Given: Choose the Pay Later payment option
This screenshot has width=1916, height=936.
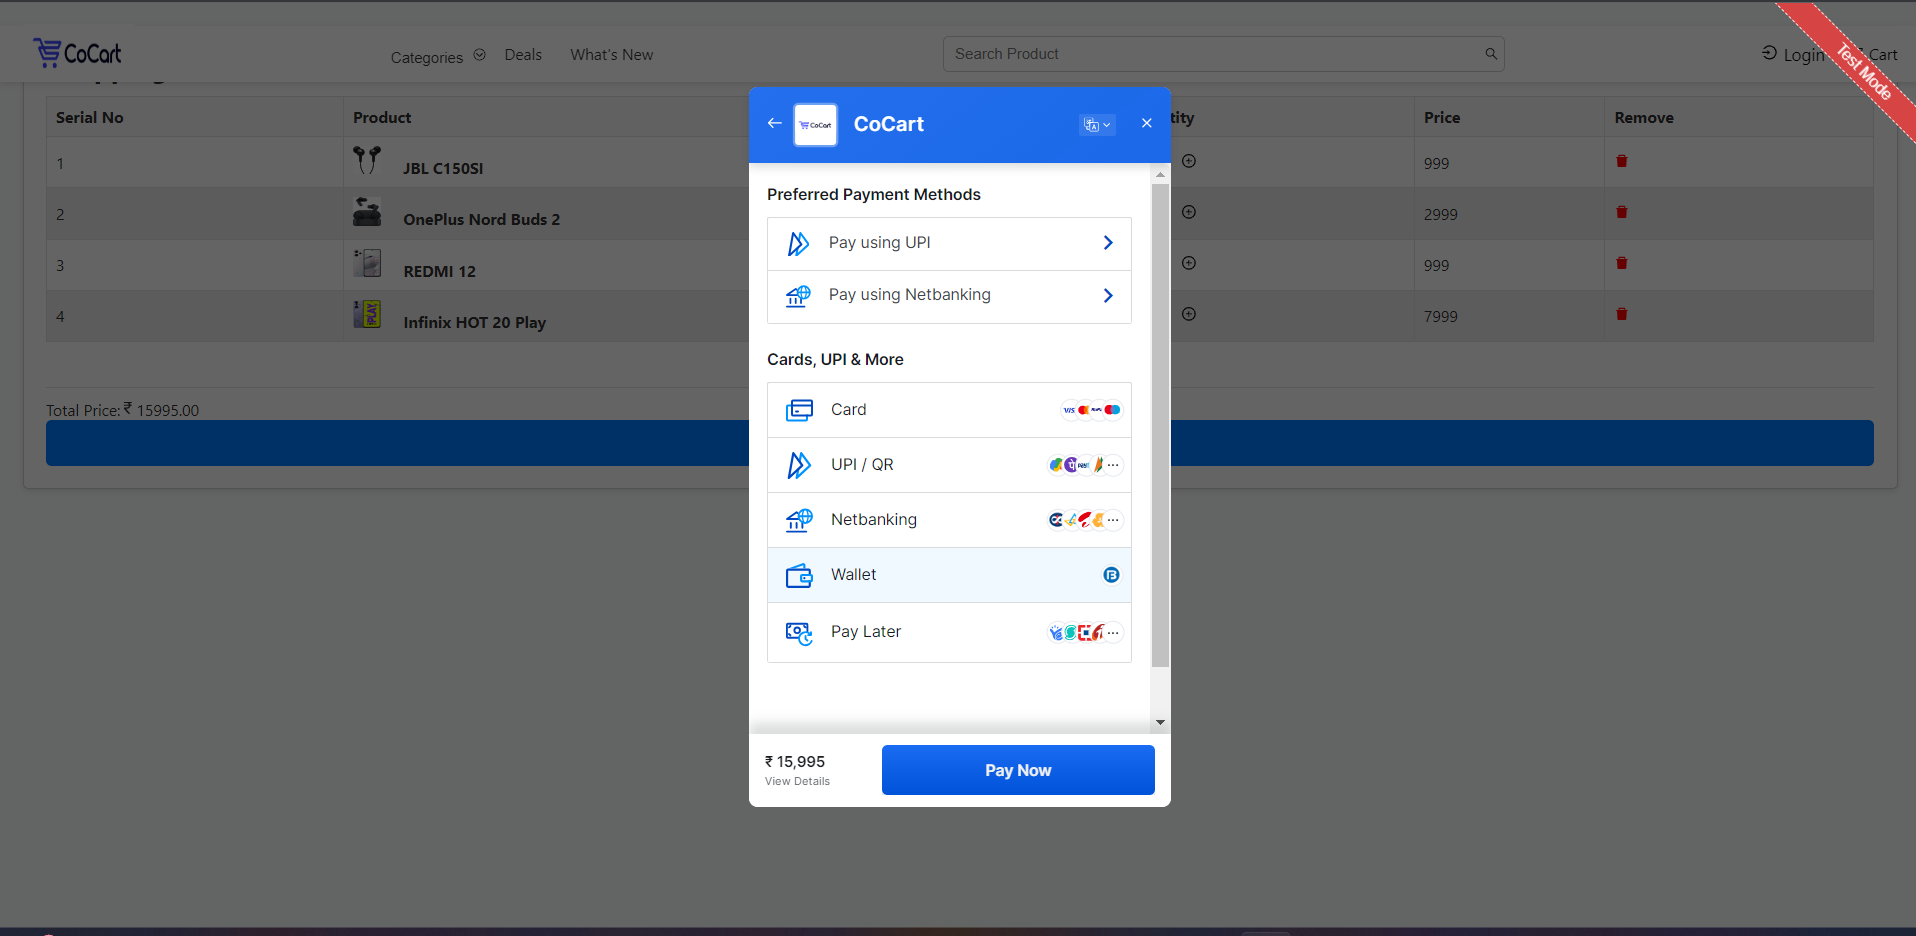Looking at the screenshot, I should pyautogui.click(x=949, y=632).
